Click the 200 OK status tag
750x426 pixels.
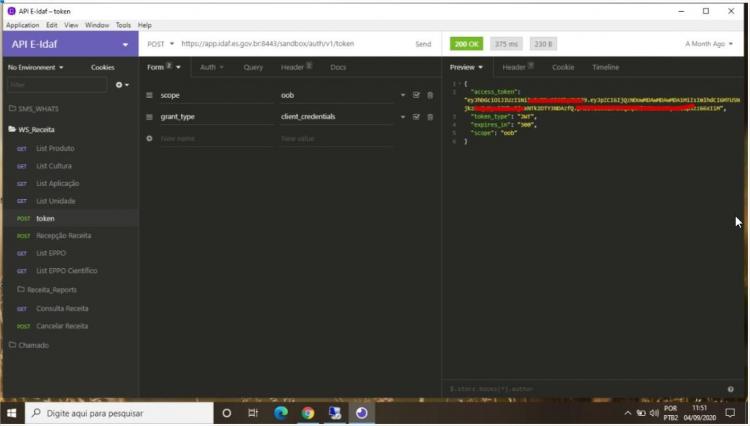466,44
